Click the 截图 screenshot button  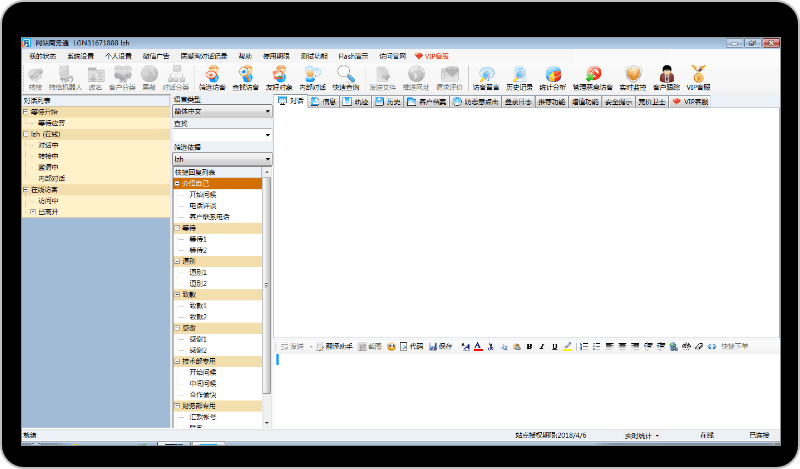click(x=369, y=346)
